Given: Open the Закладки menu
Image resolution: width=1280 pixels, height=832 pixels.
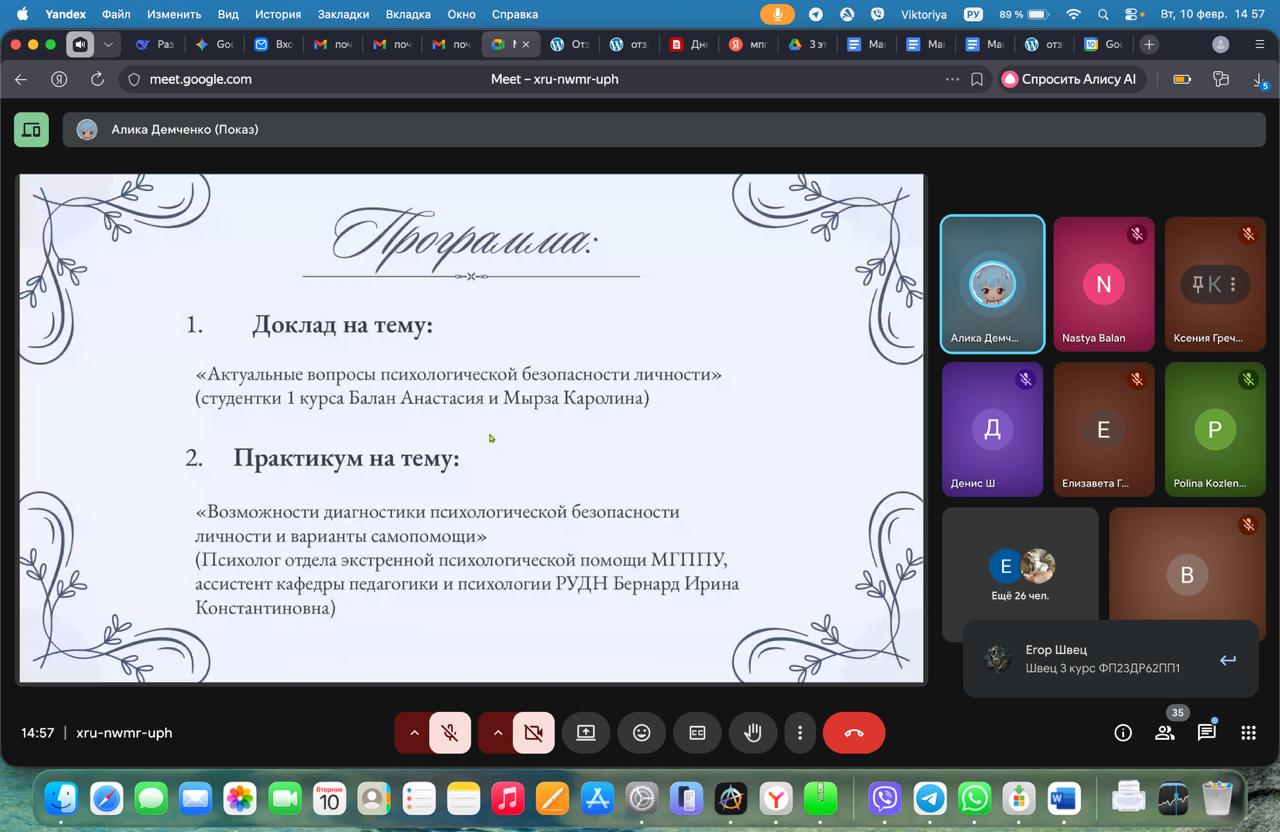Looking at the screenshot, I should click(x=344, y=14).
